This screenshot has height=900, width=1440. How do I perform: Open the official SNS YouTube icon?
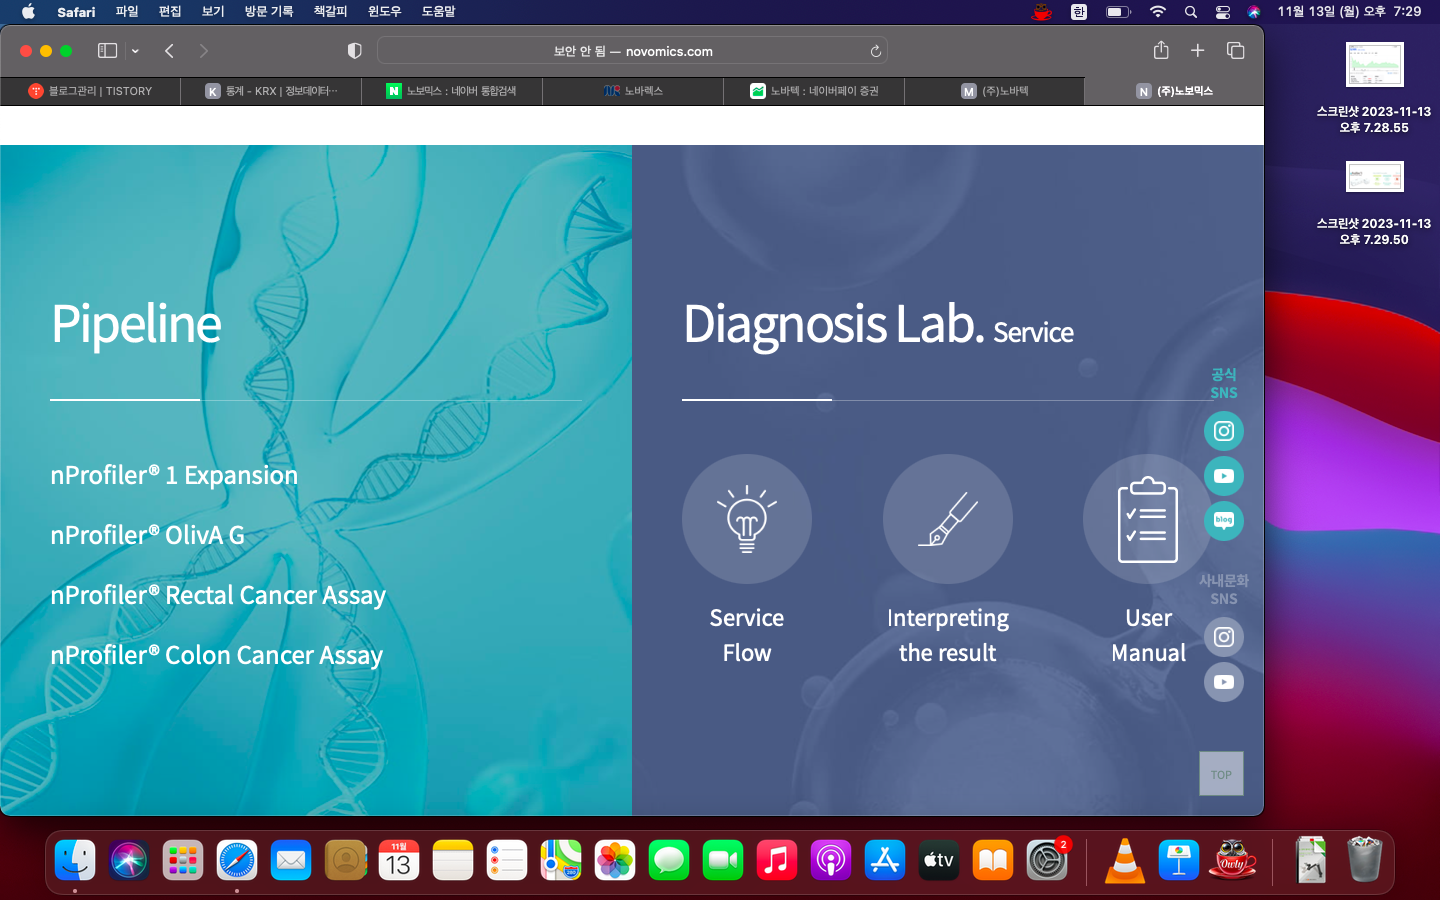[1223, 476]
